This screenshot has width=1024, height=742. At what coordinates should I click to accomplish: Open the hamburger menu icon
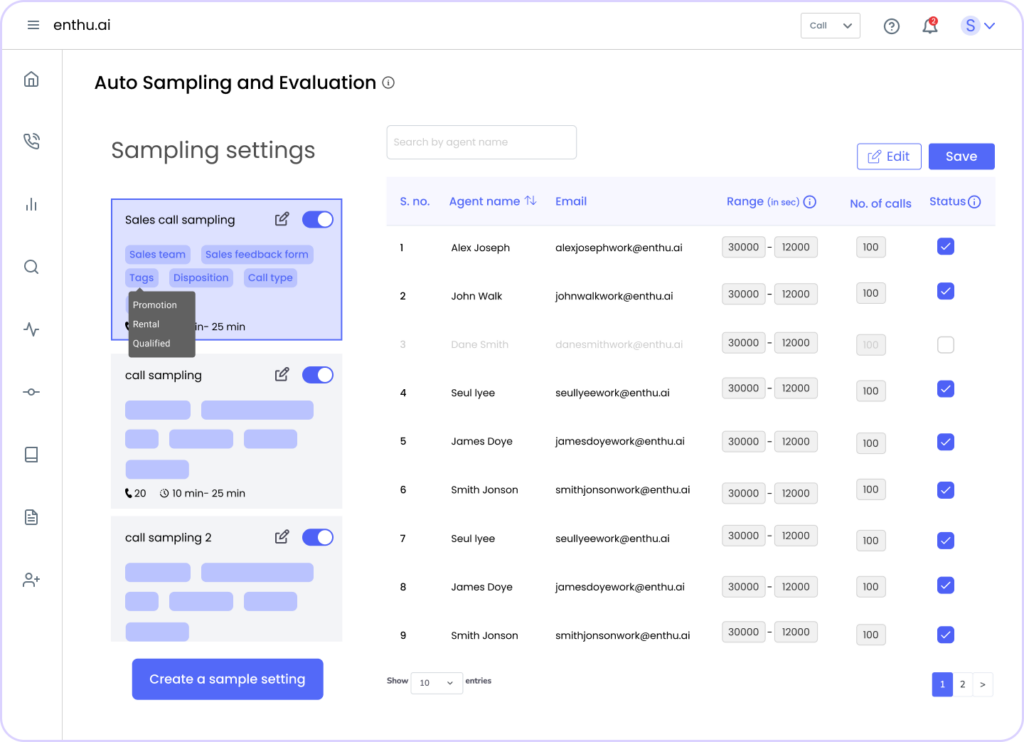pos(33,25)
